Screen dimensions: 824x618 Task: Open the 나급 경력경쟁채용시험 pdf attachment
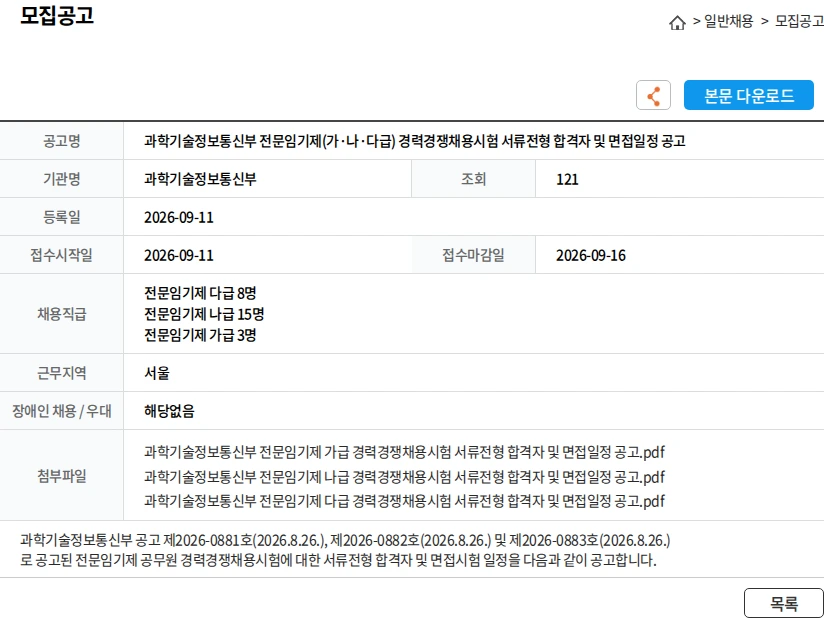(x=405, y=477)
